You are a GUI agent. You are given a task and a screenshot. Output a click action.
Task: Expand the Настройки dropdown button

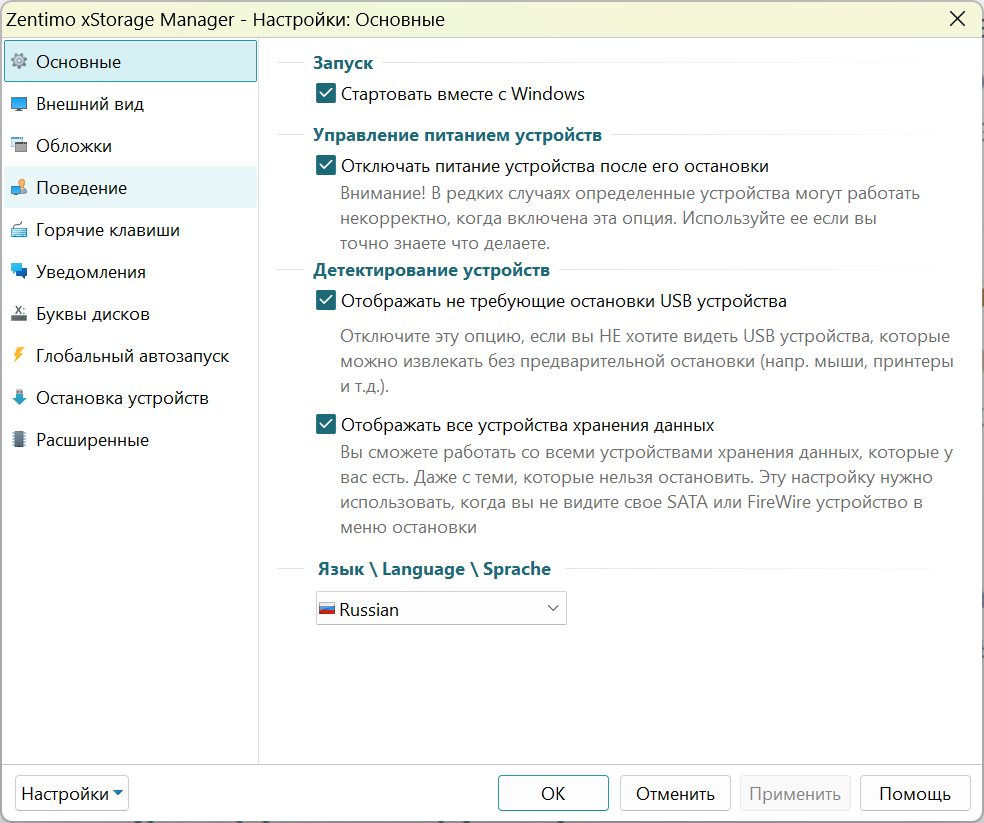(x=72, y=793)
